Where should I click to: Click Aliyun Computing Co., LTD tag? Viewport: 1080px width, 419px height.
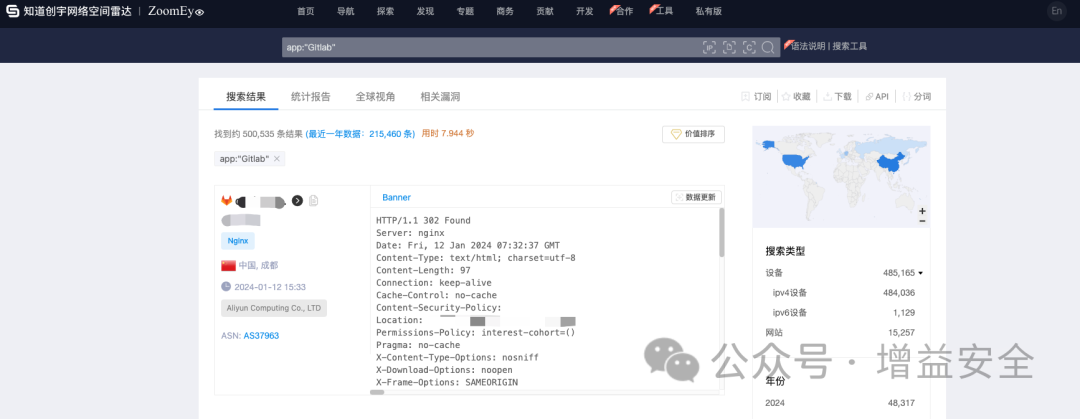274,308
